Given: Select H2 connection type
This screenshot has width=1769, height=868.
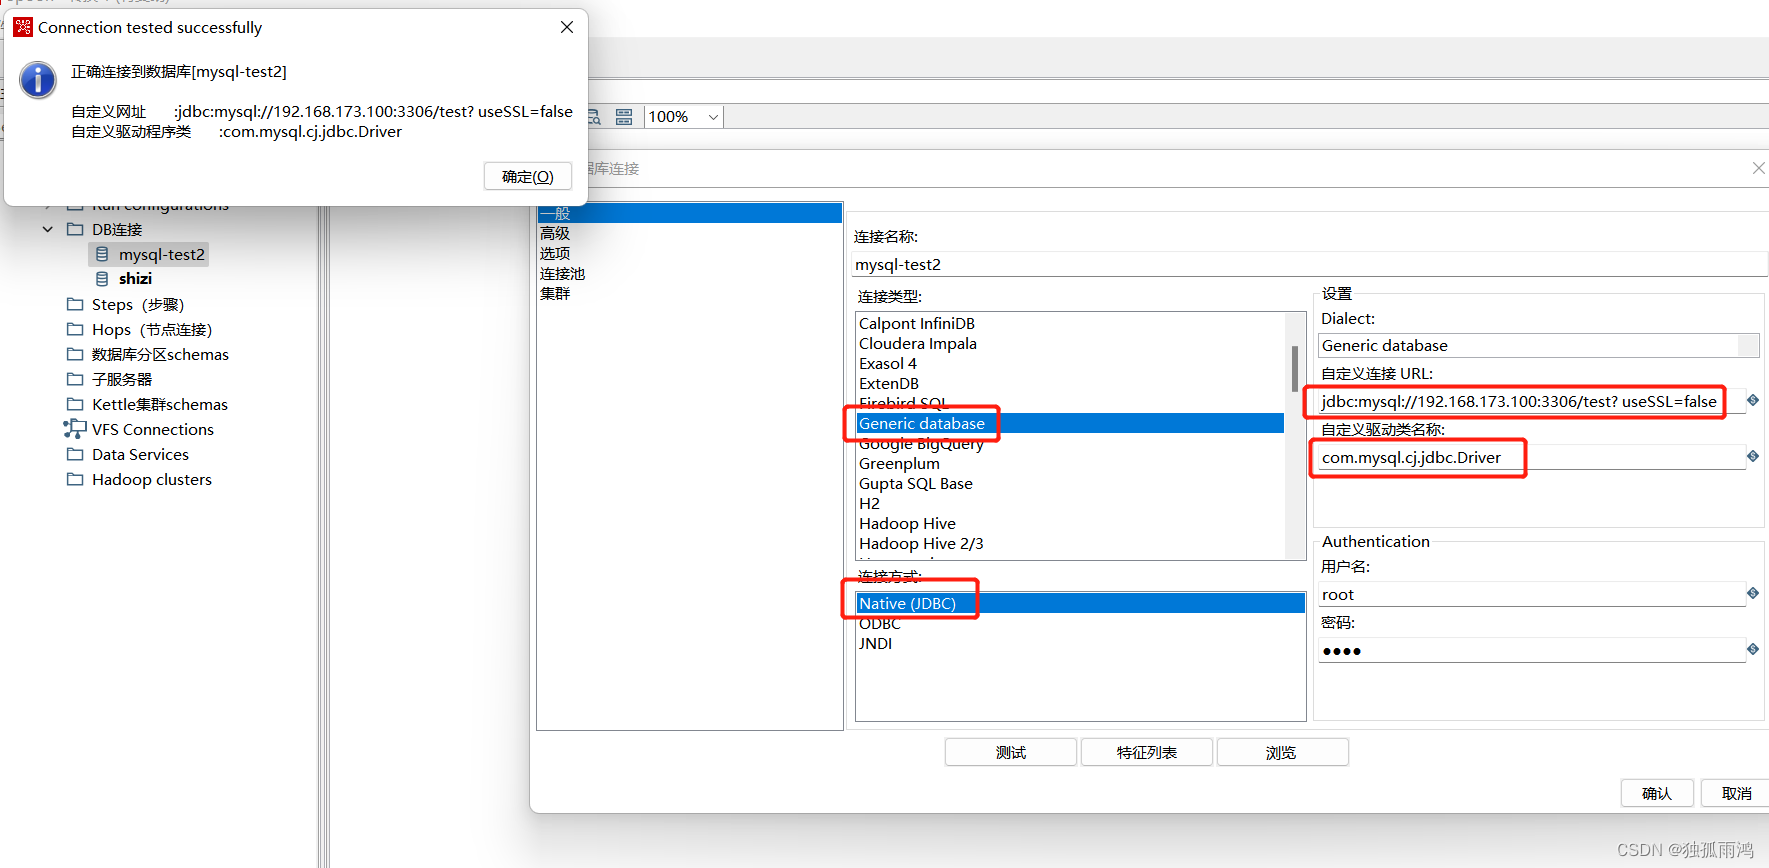Looking at the screenshot, I should point(869,503).
